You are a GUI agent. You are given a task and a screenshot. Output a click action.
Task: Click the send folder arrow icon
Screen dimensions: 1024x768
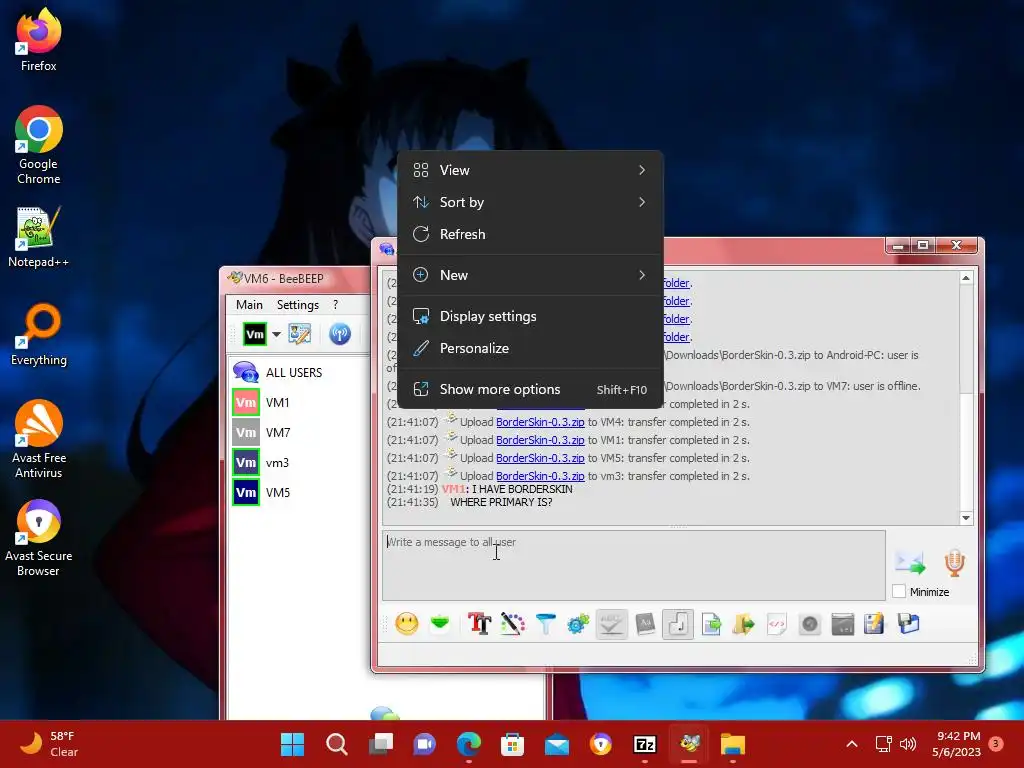point(743,624)
